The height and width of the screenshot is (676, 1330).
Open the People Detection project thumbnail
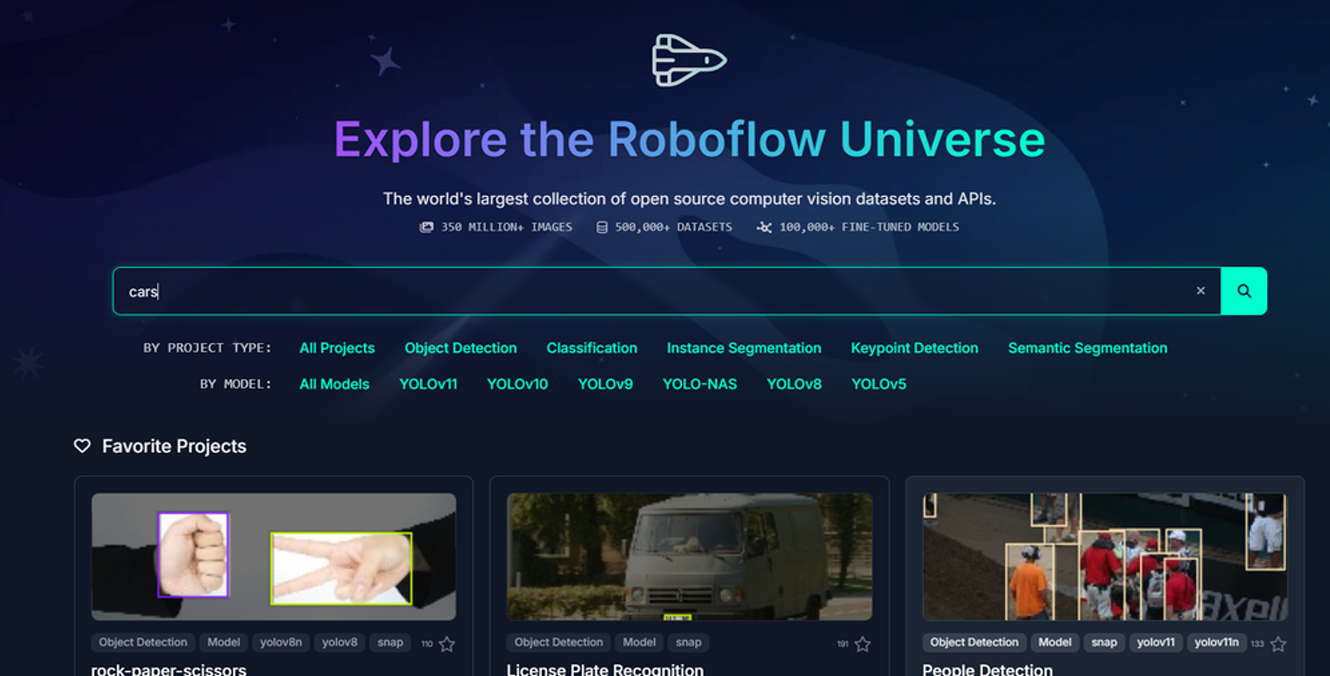[x=1105, y=556]
